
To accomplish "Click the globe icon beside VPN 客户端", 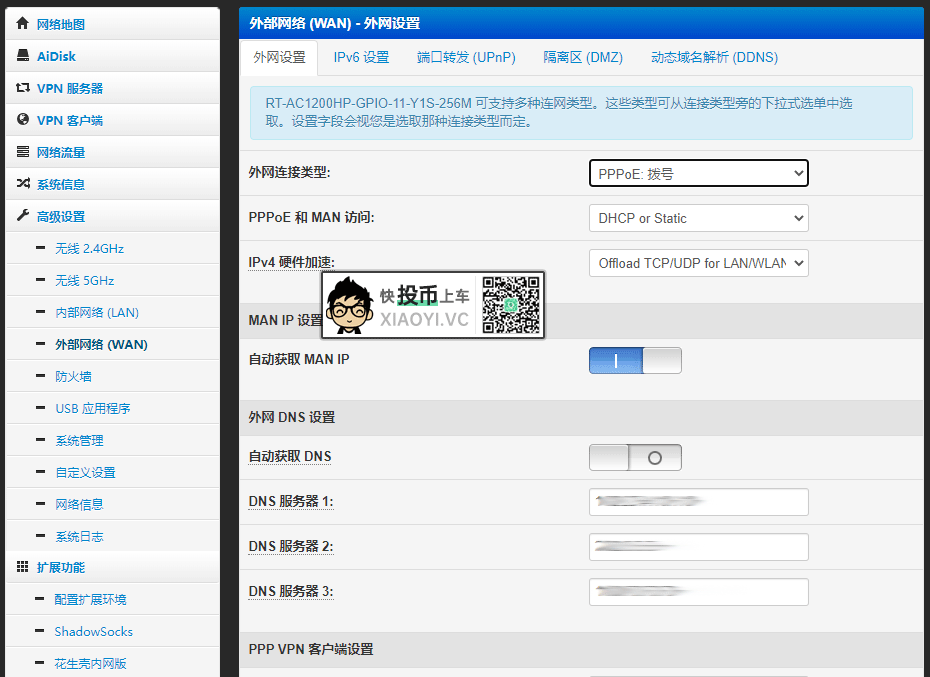I will (23, 119).
